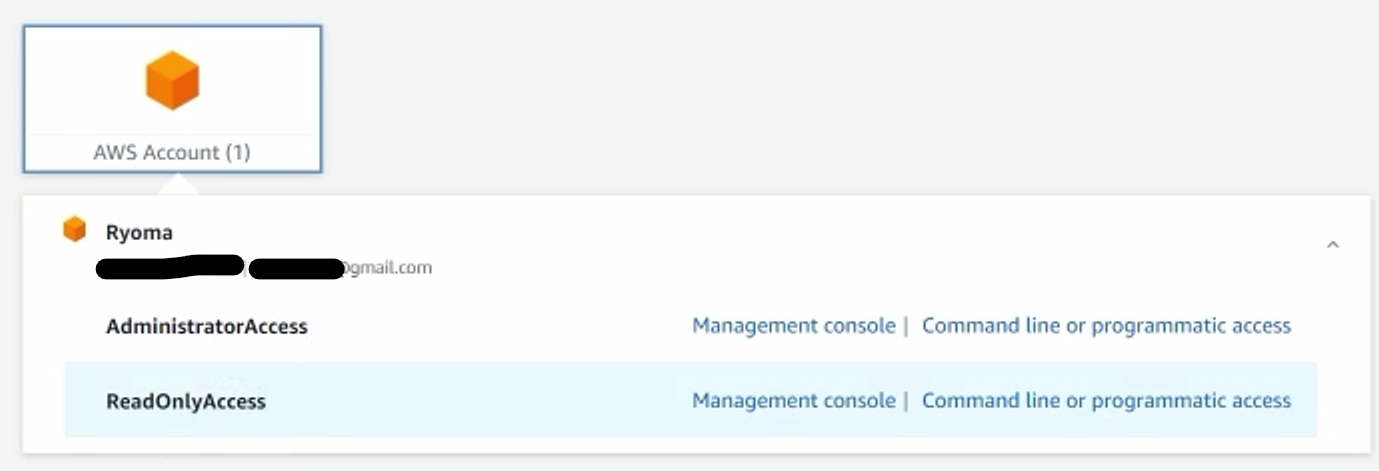Click the separator bar after ReadOnlyAccess Management console
Viewport: 1379px width, 471px height.
click(905, 401)
